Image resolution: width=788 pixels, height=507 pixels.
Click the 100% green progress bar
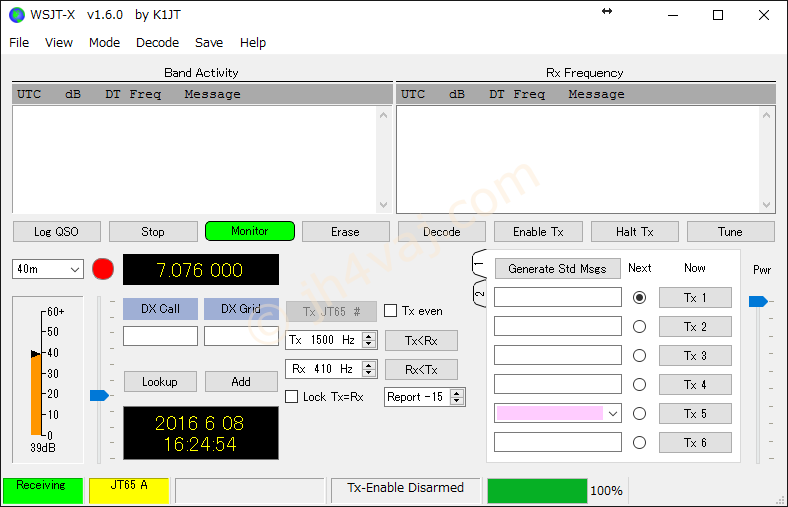click(537, 490)
